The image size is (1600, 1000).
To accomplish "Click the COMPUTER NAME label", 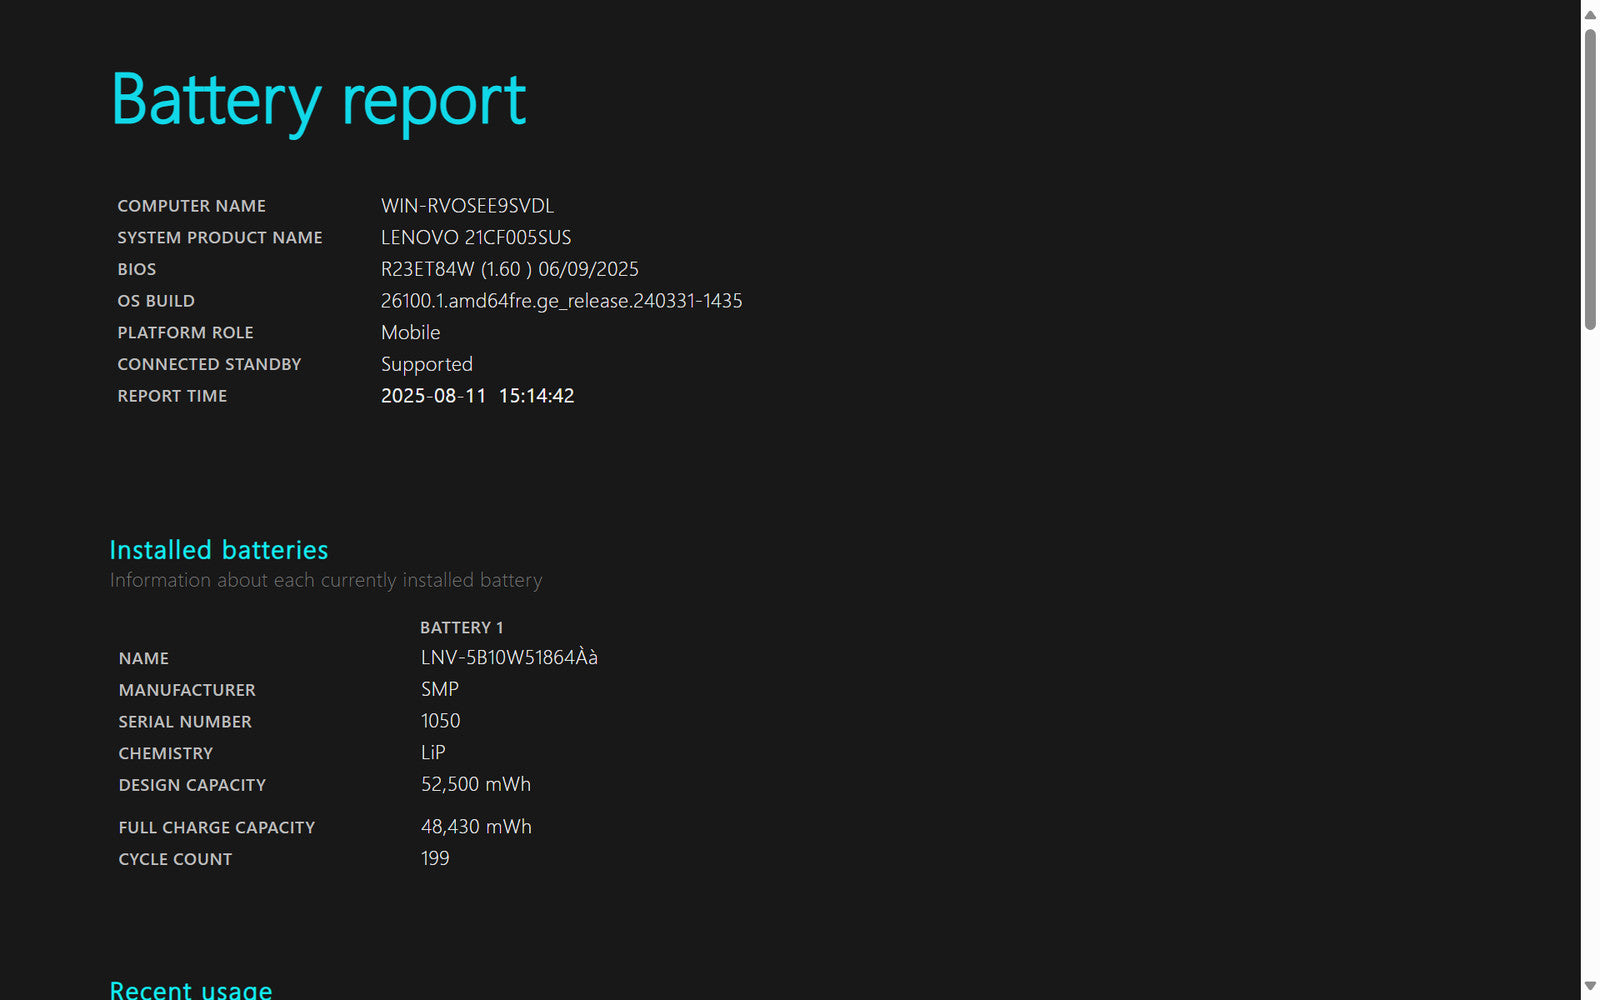I will tap(192, 206).
